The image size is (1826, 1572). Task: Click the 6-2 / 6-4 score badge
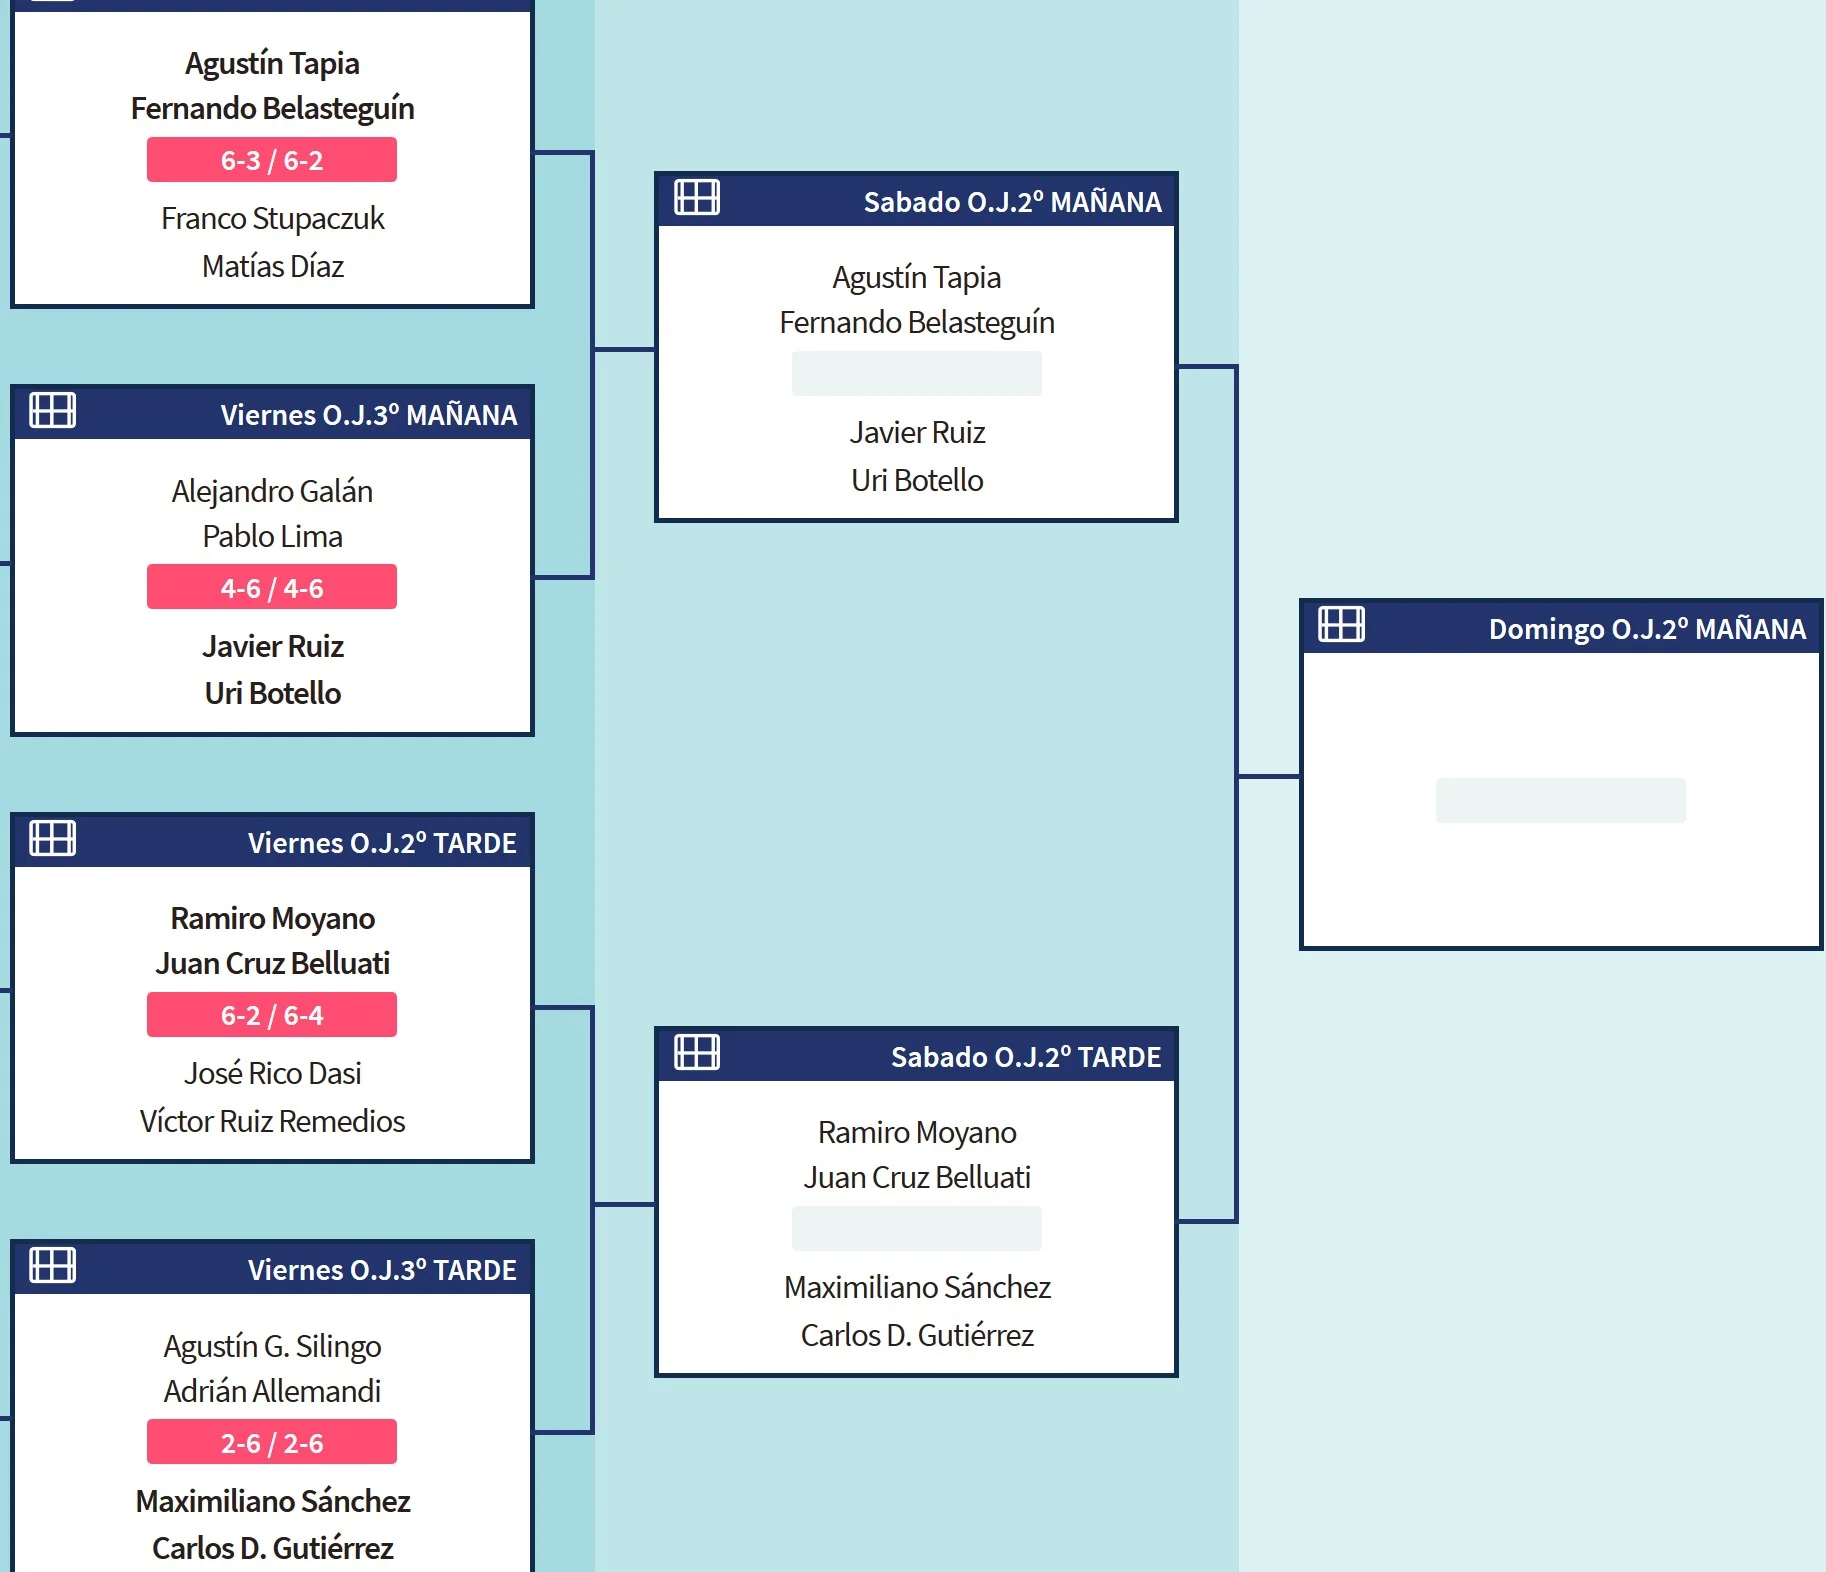pyautogui.click(x=272, y=1015)
